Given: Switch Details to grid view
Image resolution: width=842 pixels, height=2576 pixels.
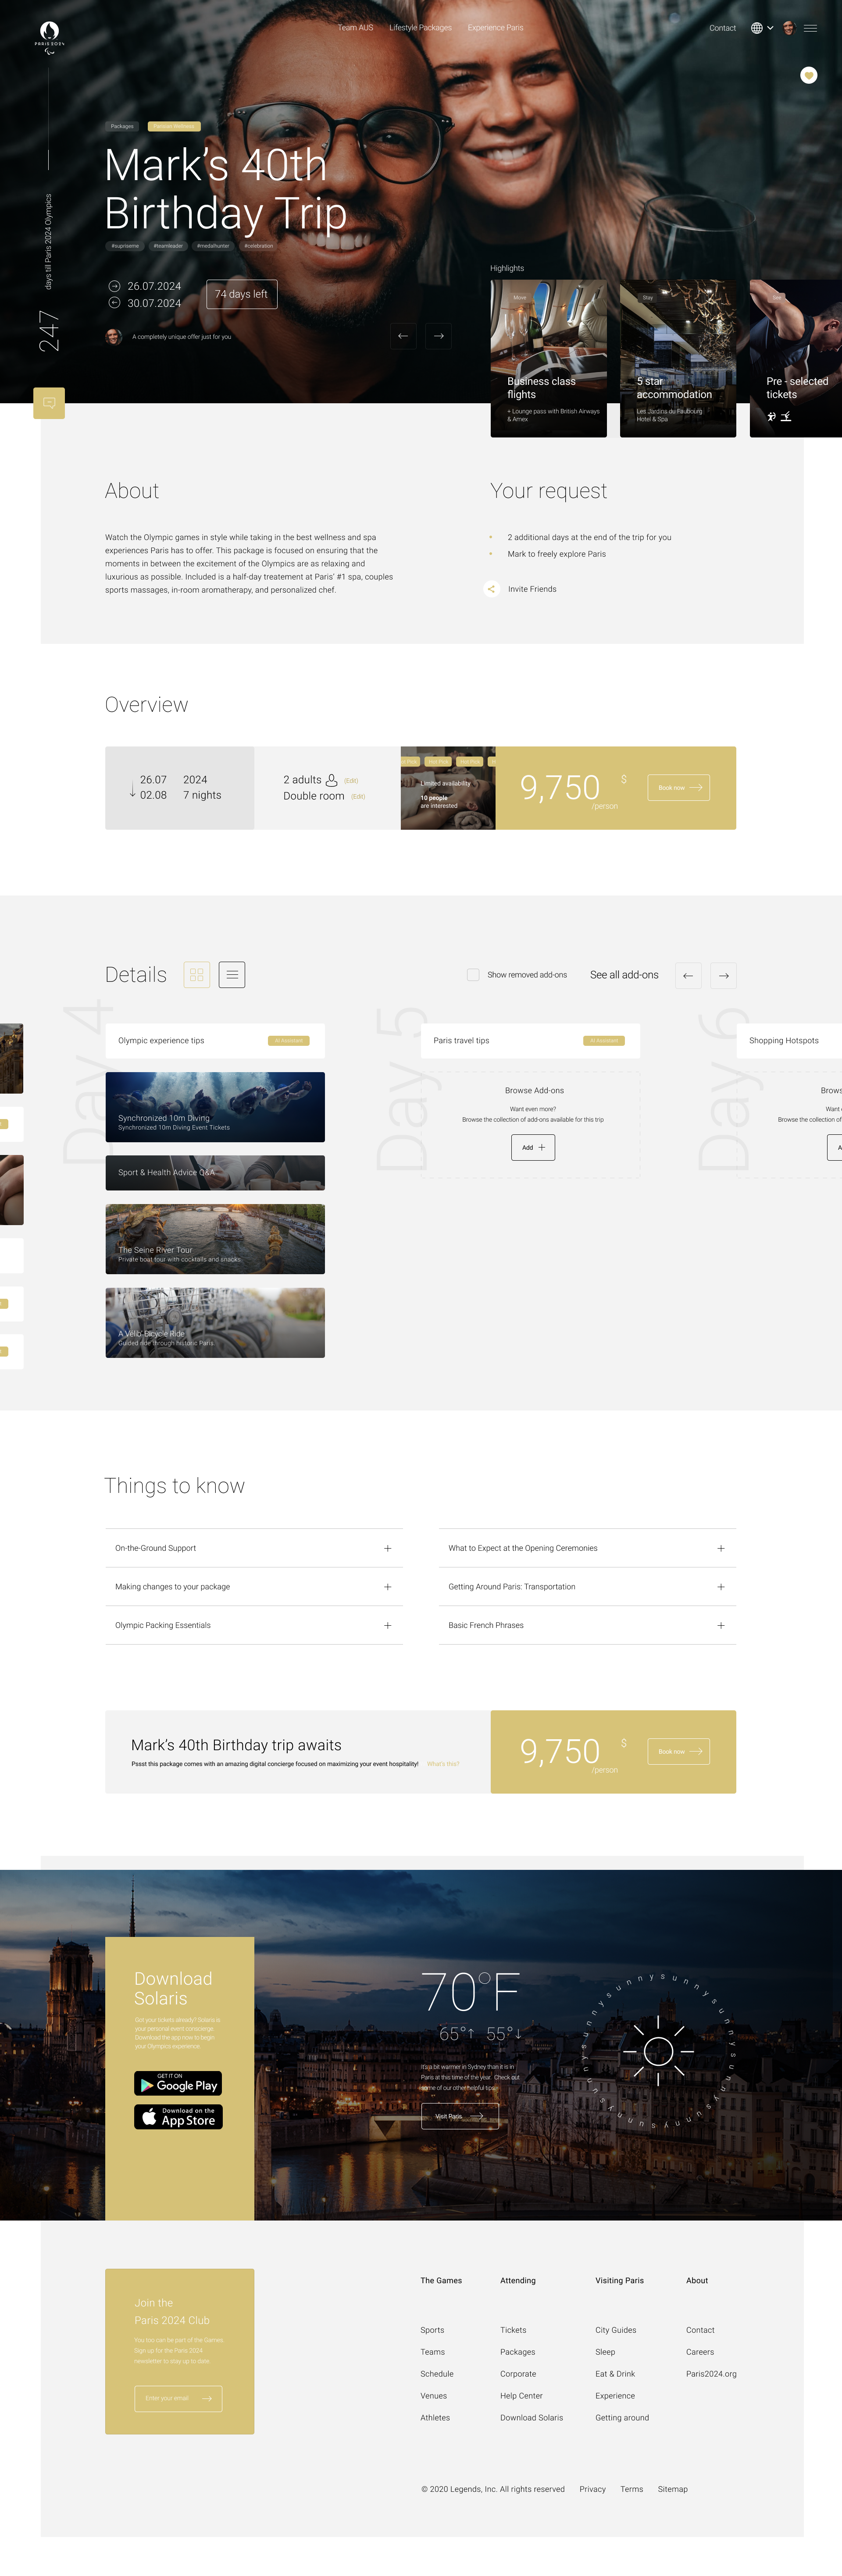Looking at the screenshot, I should 197,975.
